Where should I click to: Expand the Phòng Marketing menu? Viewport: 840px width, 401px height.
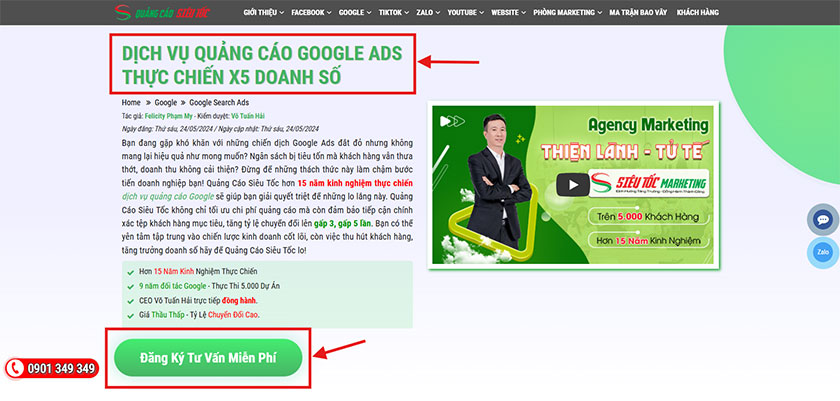(568, 12)
